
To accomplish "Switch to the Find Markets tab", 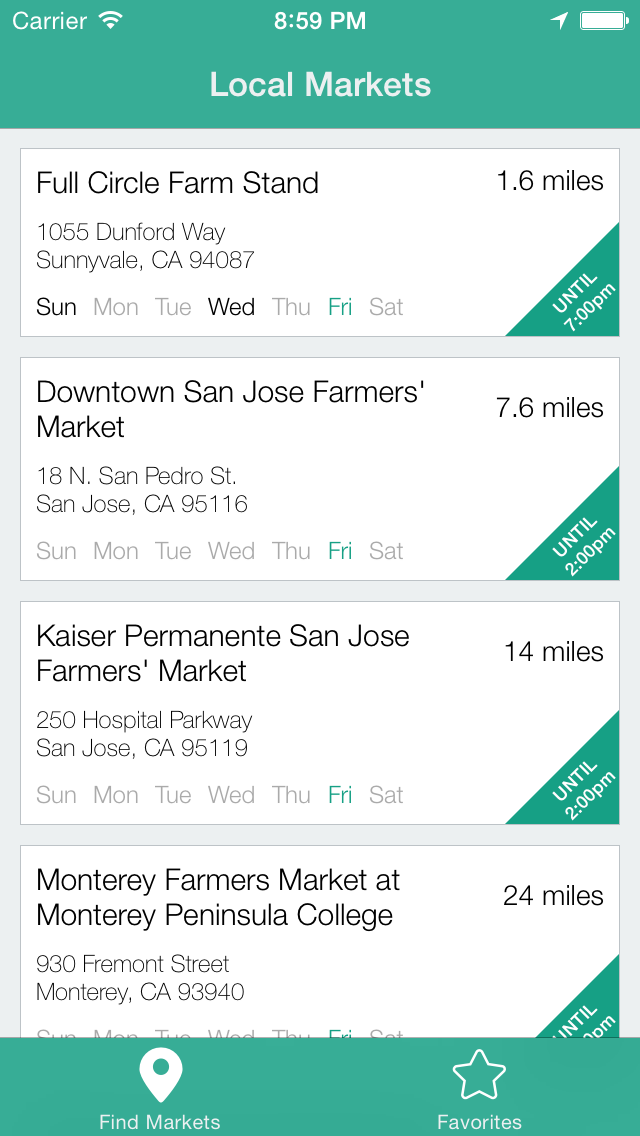I will (x=160, y=1090).
